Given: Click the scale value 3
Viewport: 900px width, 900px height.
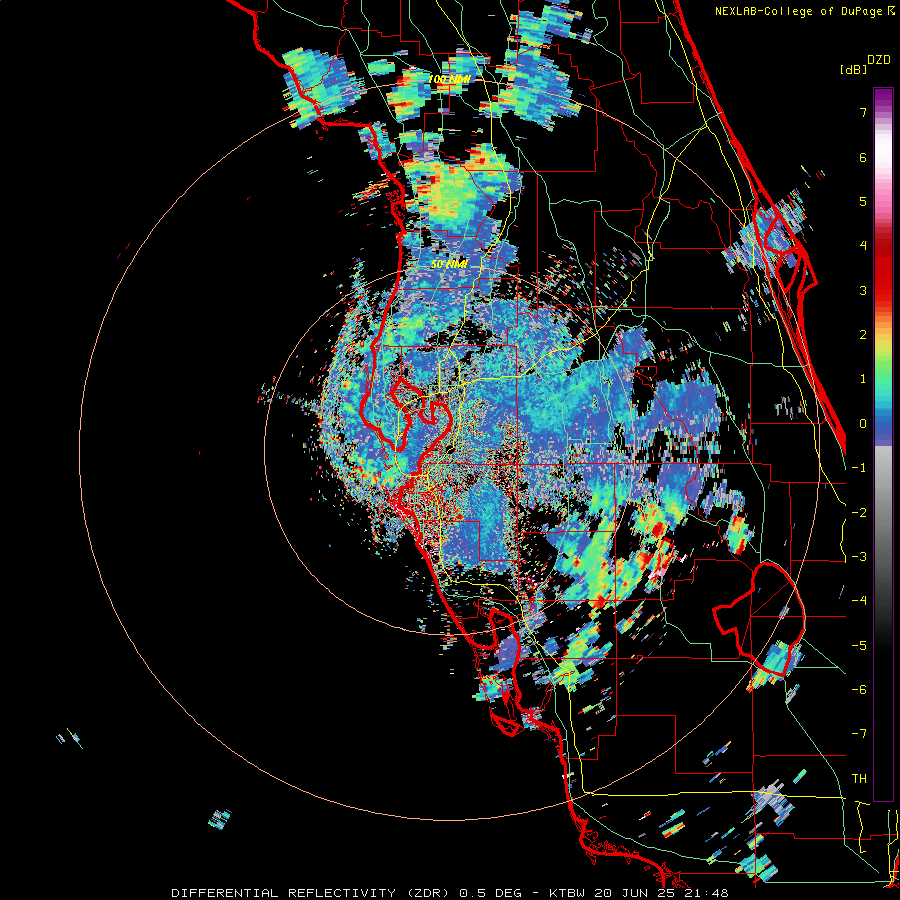Looking at the screenshot, I should (x=863, y=290).
